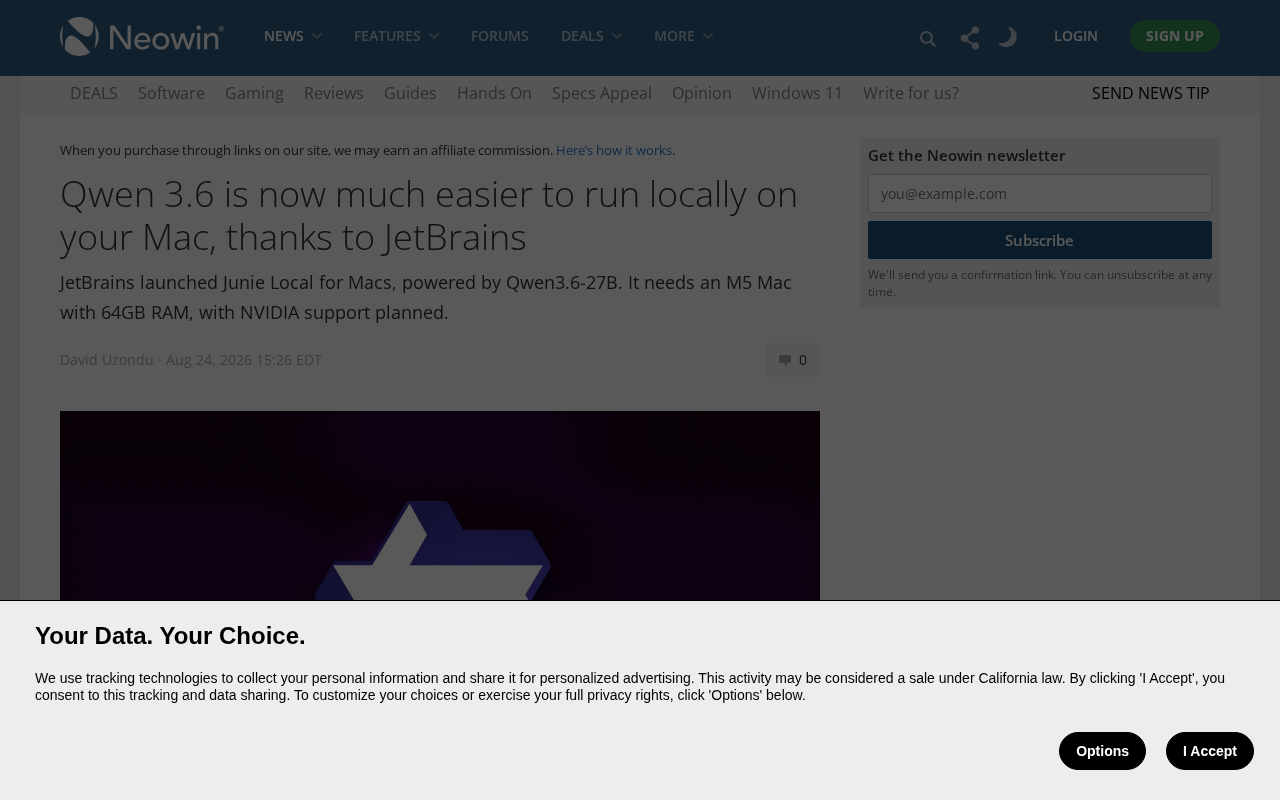Open author David Uzondu's profile link
Image resolution: width=1280 pixels, height=800 pixels.
pyautogui.click(x=107, y=360)
